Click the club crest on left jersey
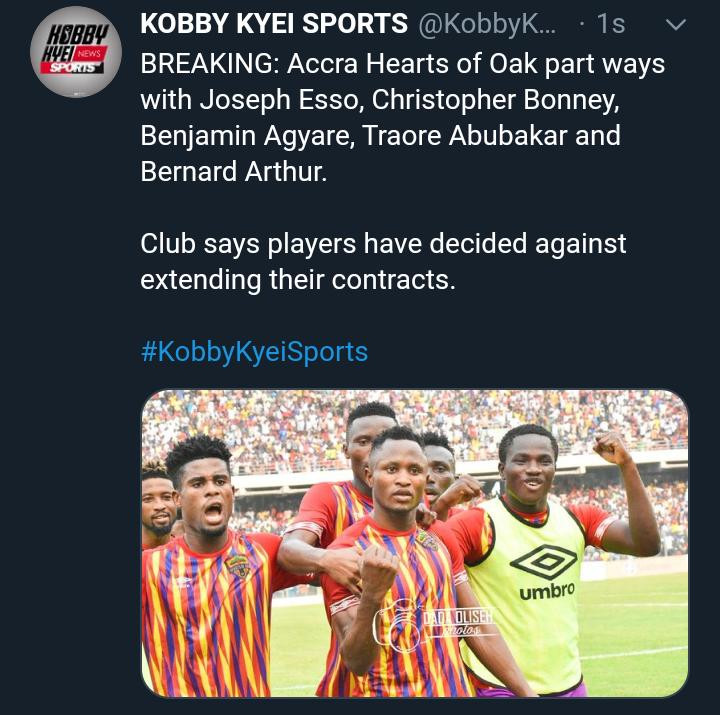This screenshot has width=720, height=715. [238, 567]
